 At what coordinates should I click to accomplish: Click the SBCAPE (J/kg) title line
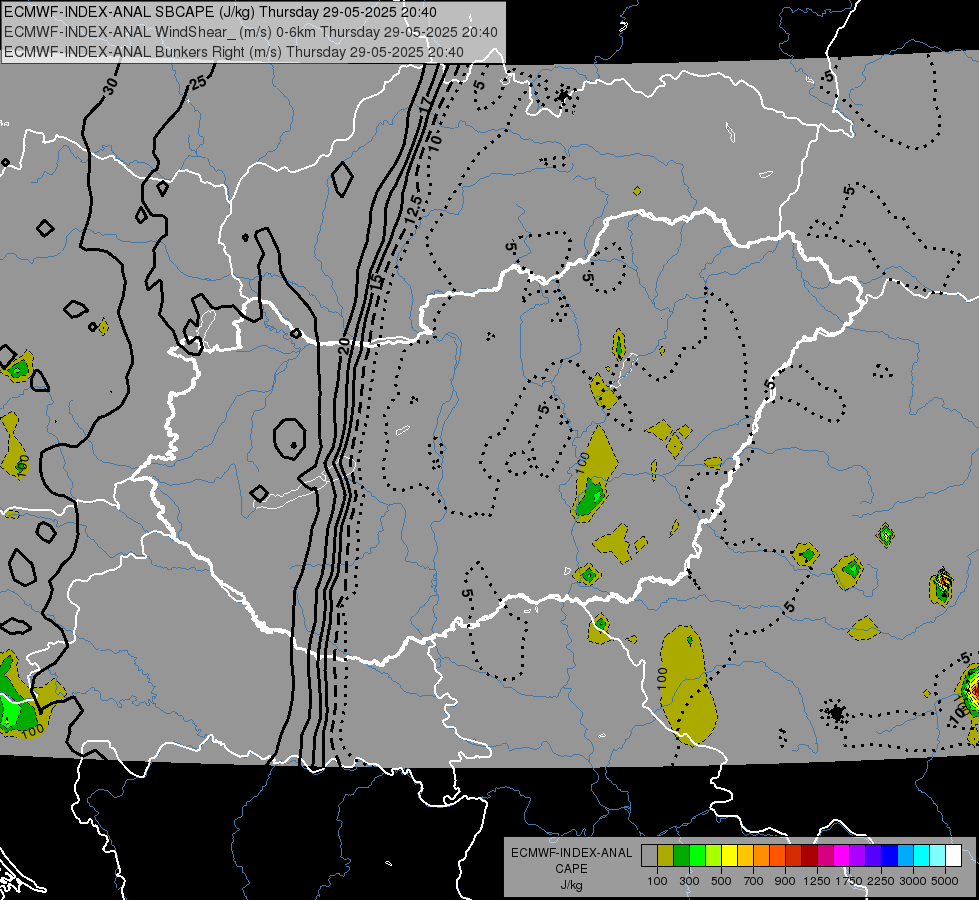tap(220, 12)
